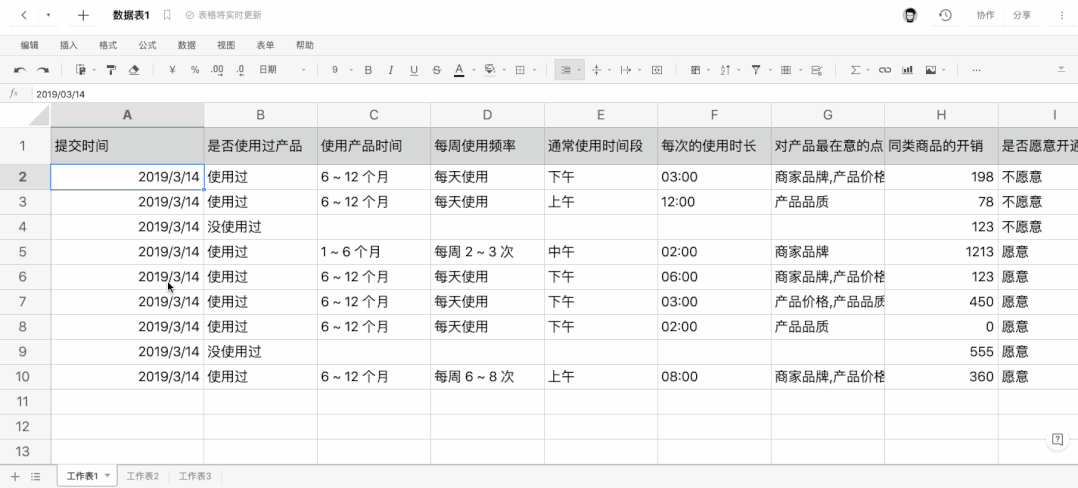Click the cell borders icon
The height and width of the screenshot is (488, 1078).
pos(520,69)
